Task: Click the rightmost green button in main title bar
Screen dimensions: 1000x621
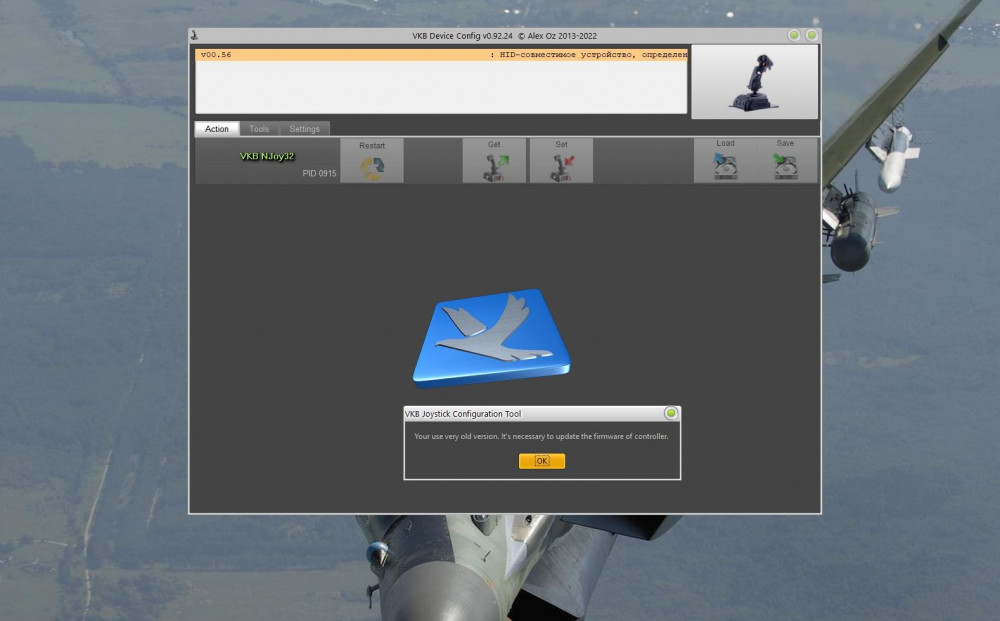Action: coord(812,35)
